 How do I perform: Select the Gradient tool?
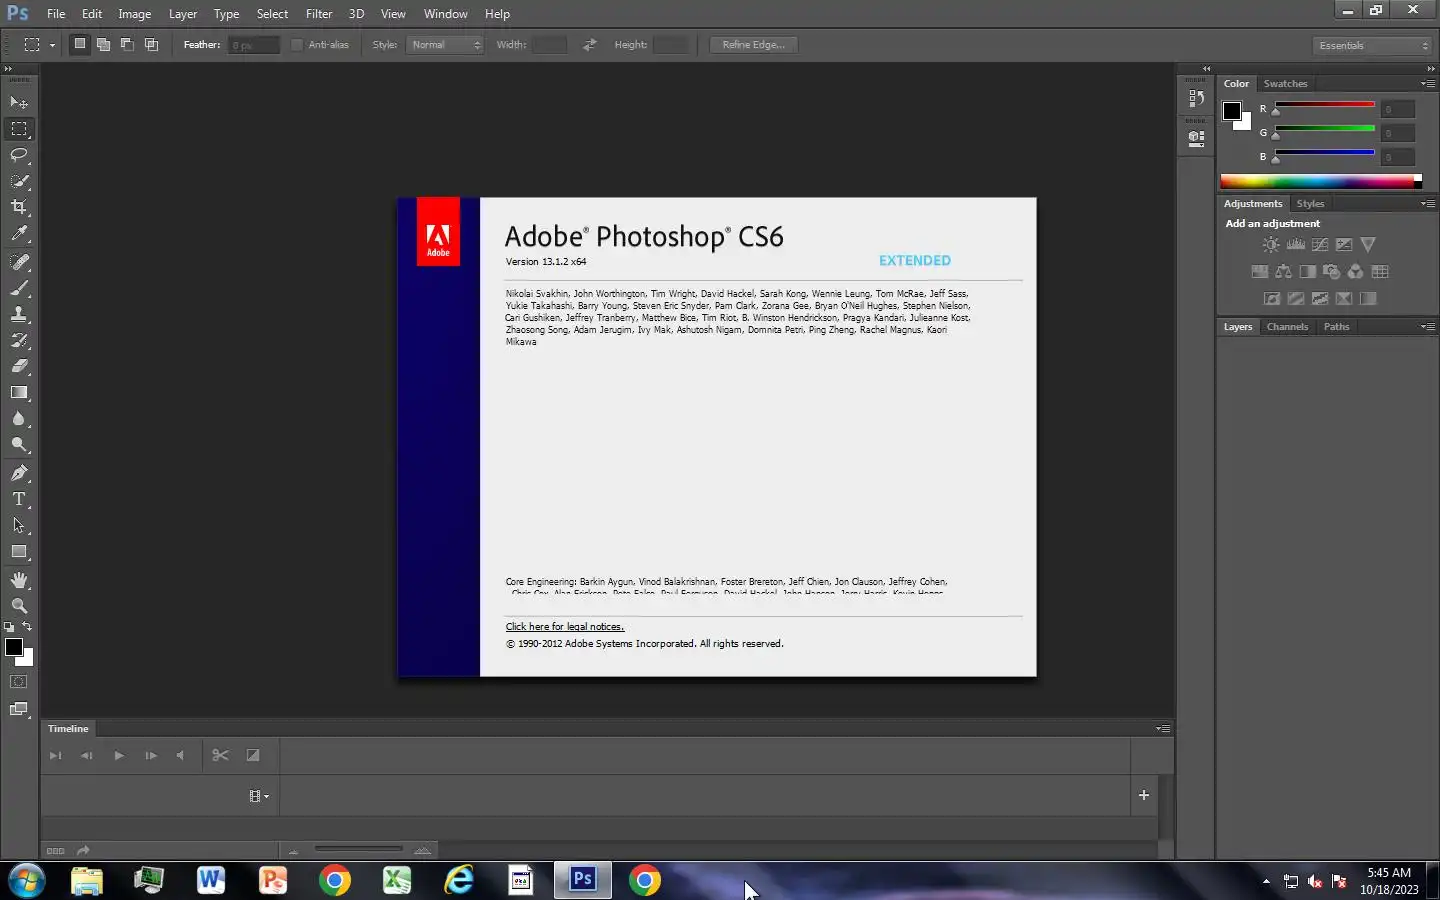(19, 392)
